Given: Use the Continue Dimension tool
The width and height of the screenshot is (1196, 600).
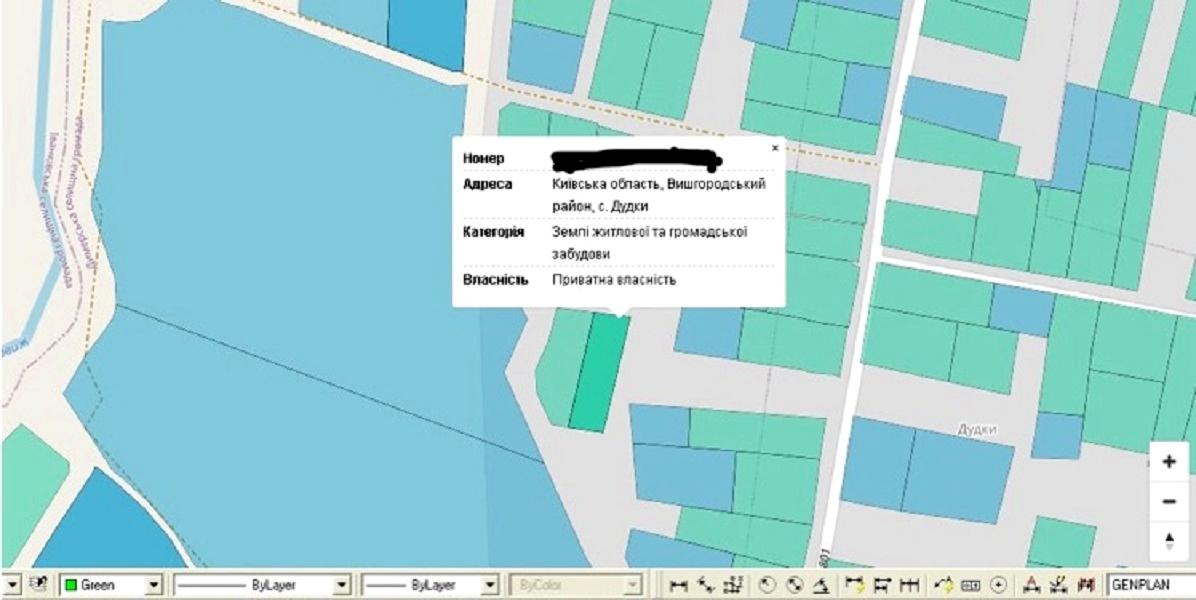Looking at the screenshot, I should click(909, 585).
